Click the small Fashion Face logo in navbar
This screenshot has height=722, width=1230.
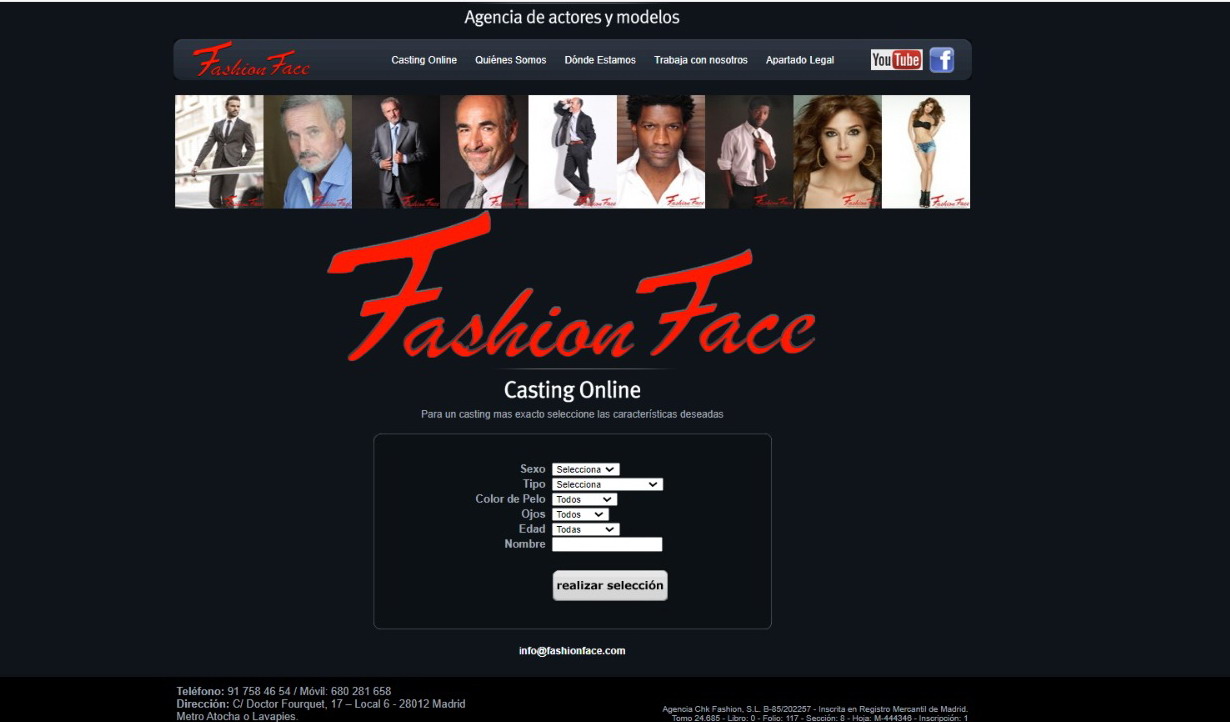pyautogui.click(x=252, y=60)
